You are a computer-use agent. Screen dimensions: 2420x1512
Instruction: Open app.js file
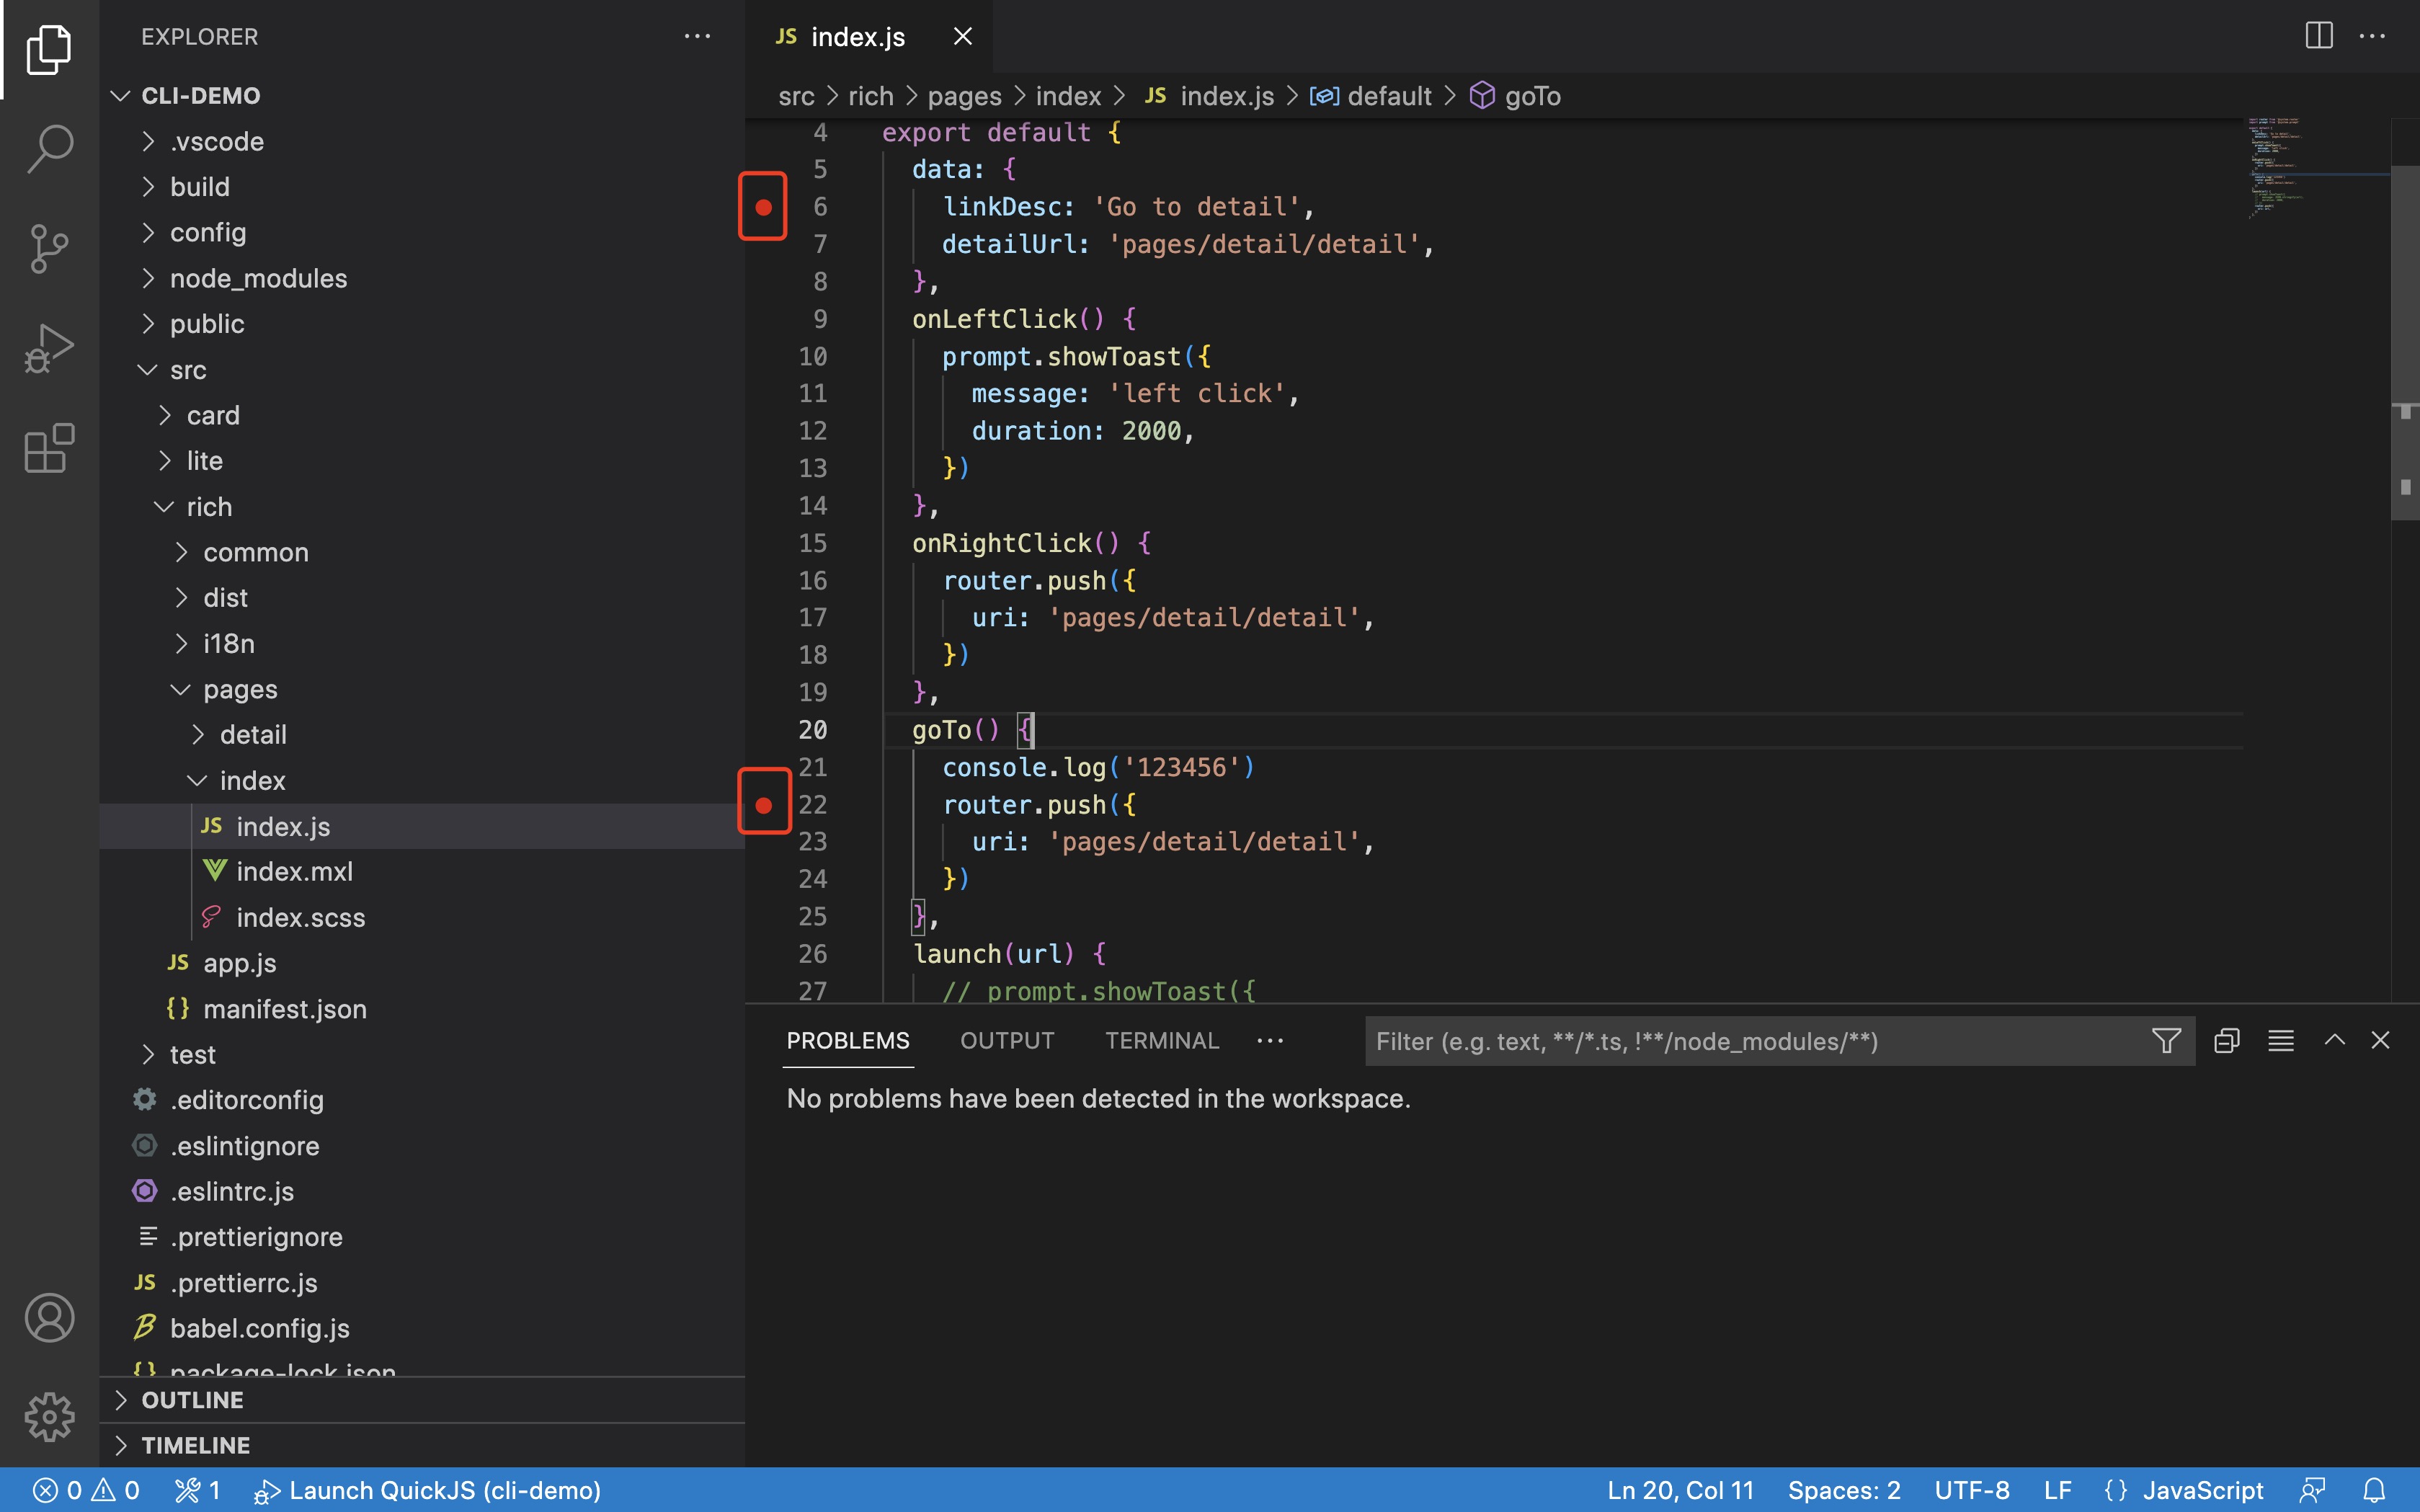[x=422, y=963]
